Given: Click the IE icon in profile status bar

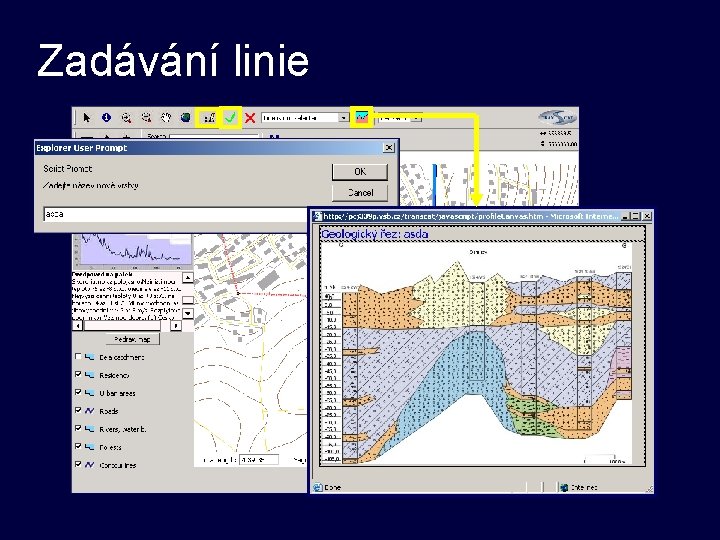Looking at the screenshot, I should [x=317, y=487].
